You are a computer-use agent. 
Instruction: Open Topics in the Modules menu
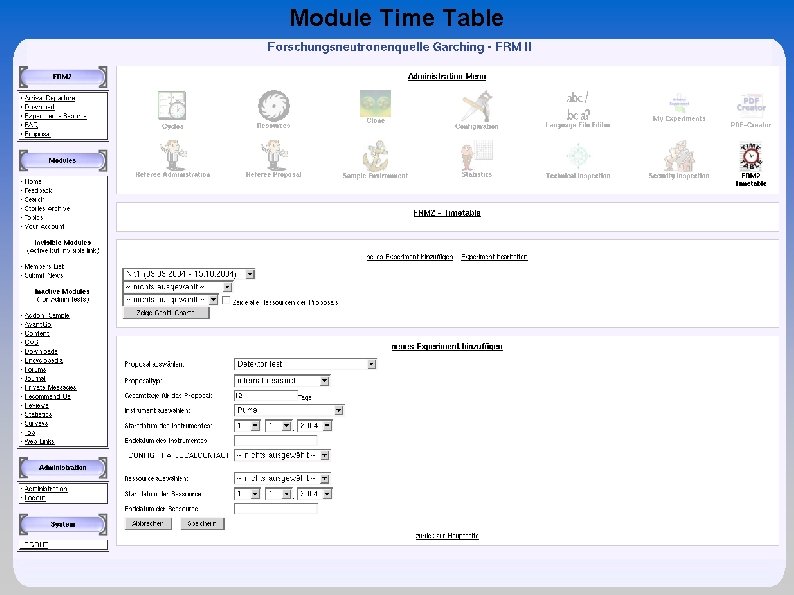(x=34, y=218)
